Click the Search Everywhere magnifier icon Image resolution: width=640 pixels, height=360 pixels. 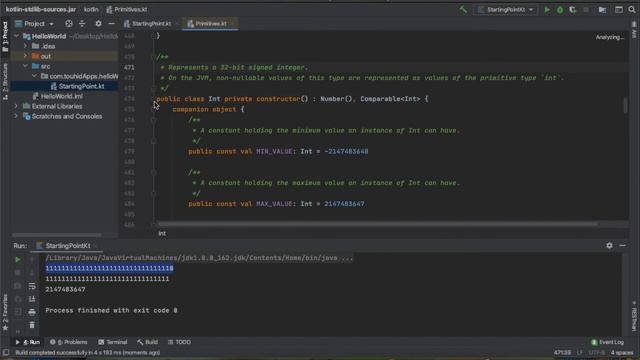pos(632,9)
